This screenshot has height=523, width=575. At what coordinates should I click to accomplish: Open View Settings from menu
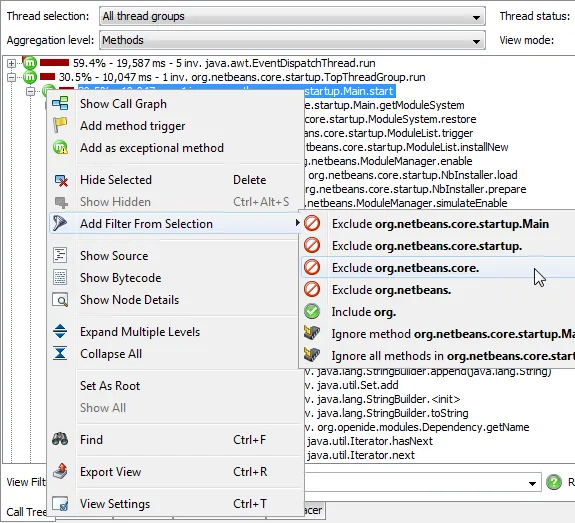pos(175,504)
